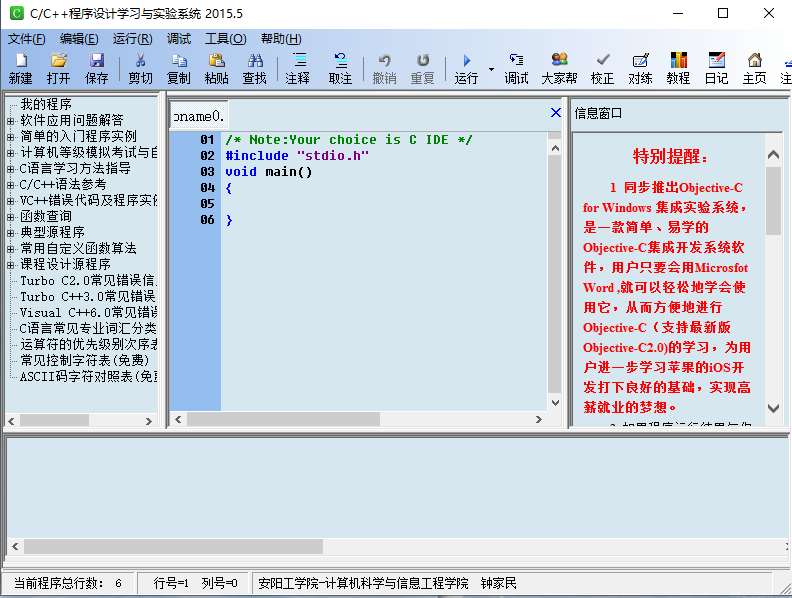Click the 查找 (Find) binoculars icon
The width and height of the screenshot is (792, 598).
click(254, 67)
